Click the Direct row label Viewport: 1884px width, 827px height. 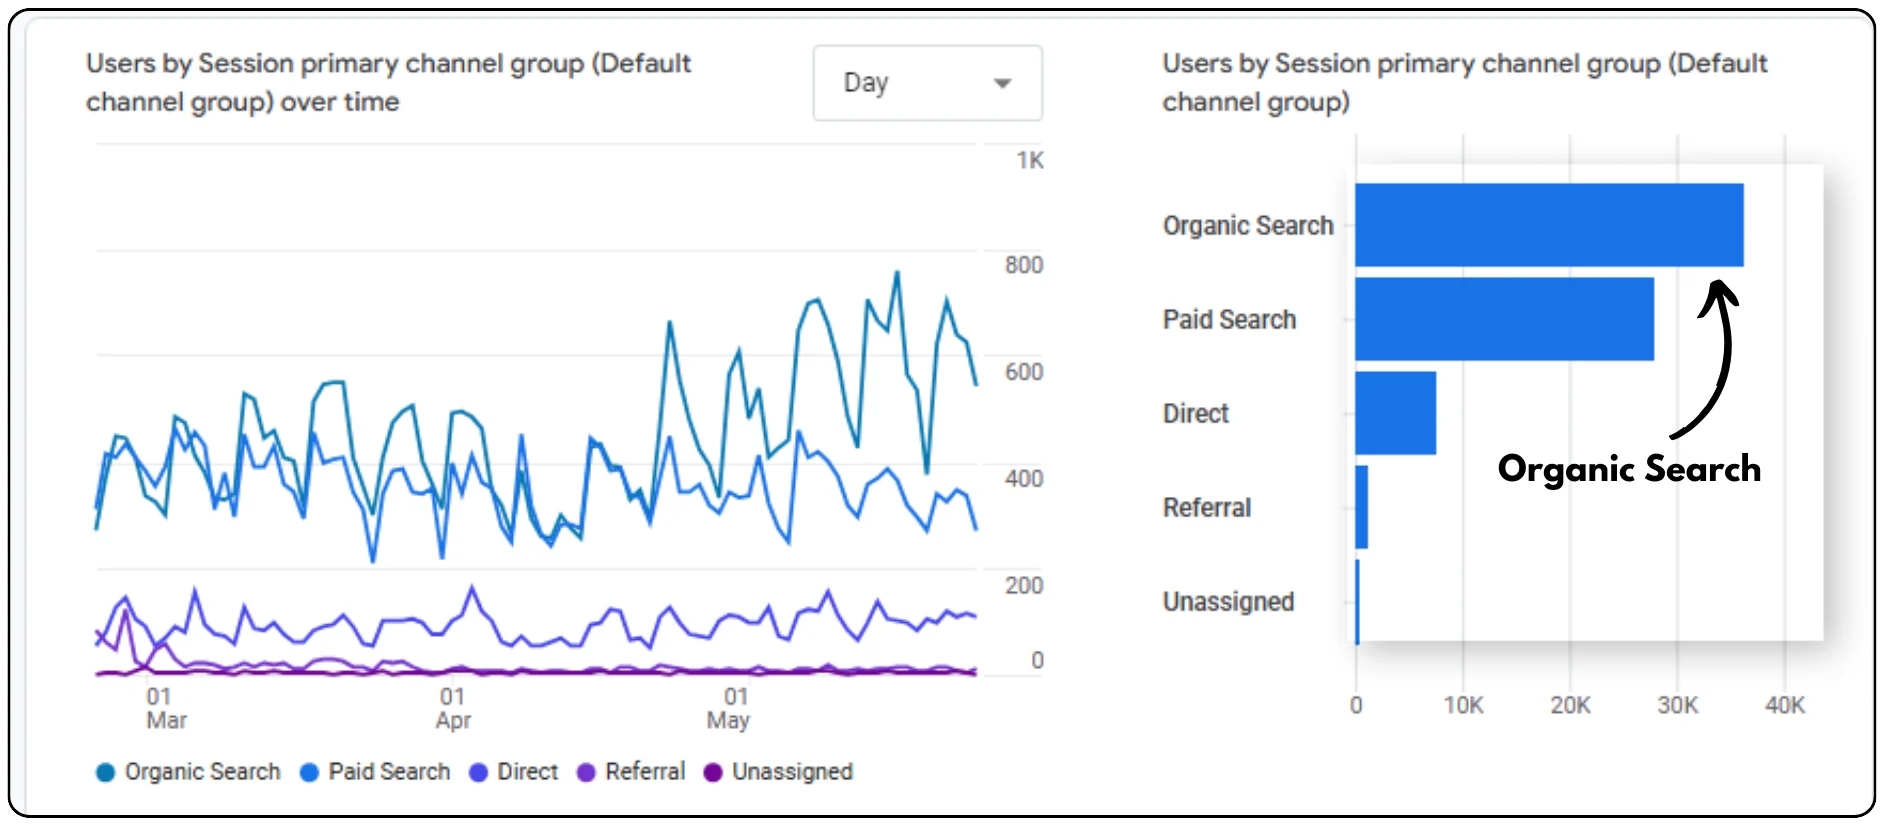tap(1195, 414)
